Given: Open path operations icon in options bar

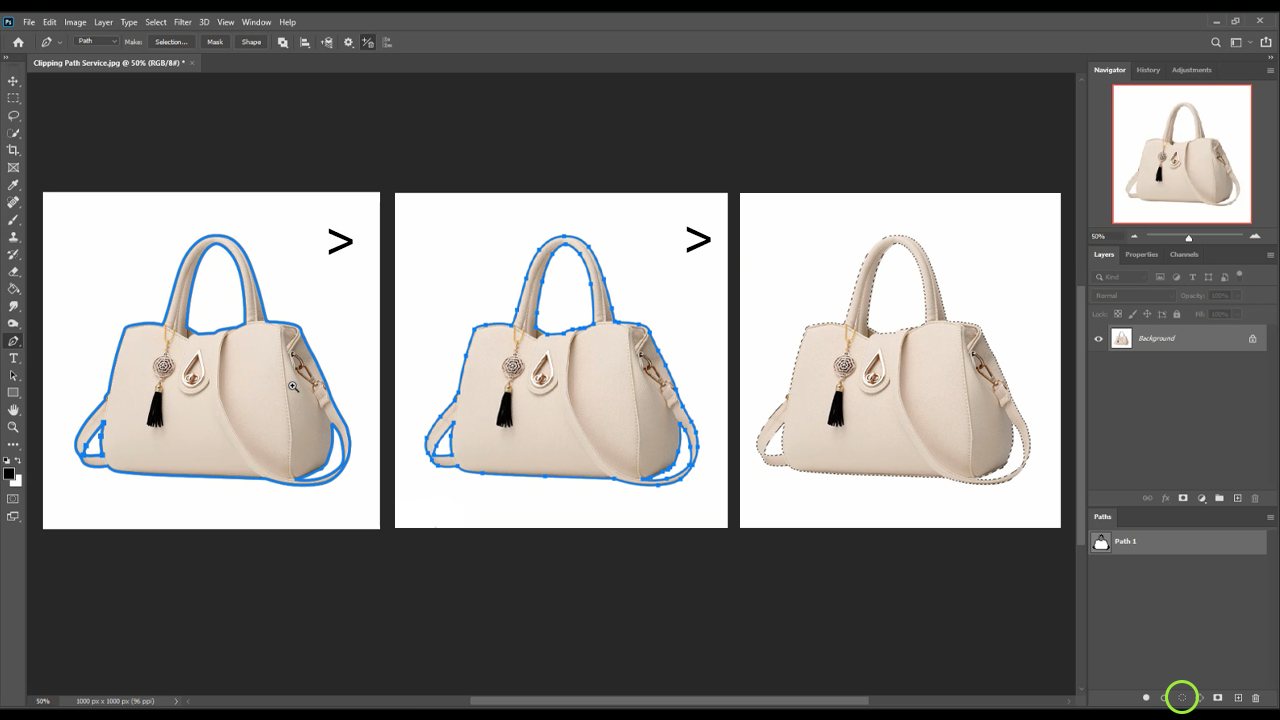Looking at the screenshot, I should tap(283, 42).
